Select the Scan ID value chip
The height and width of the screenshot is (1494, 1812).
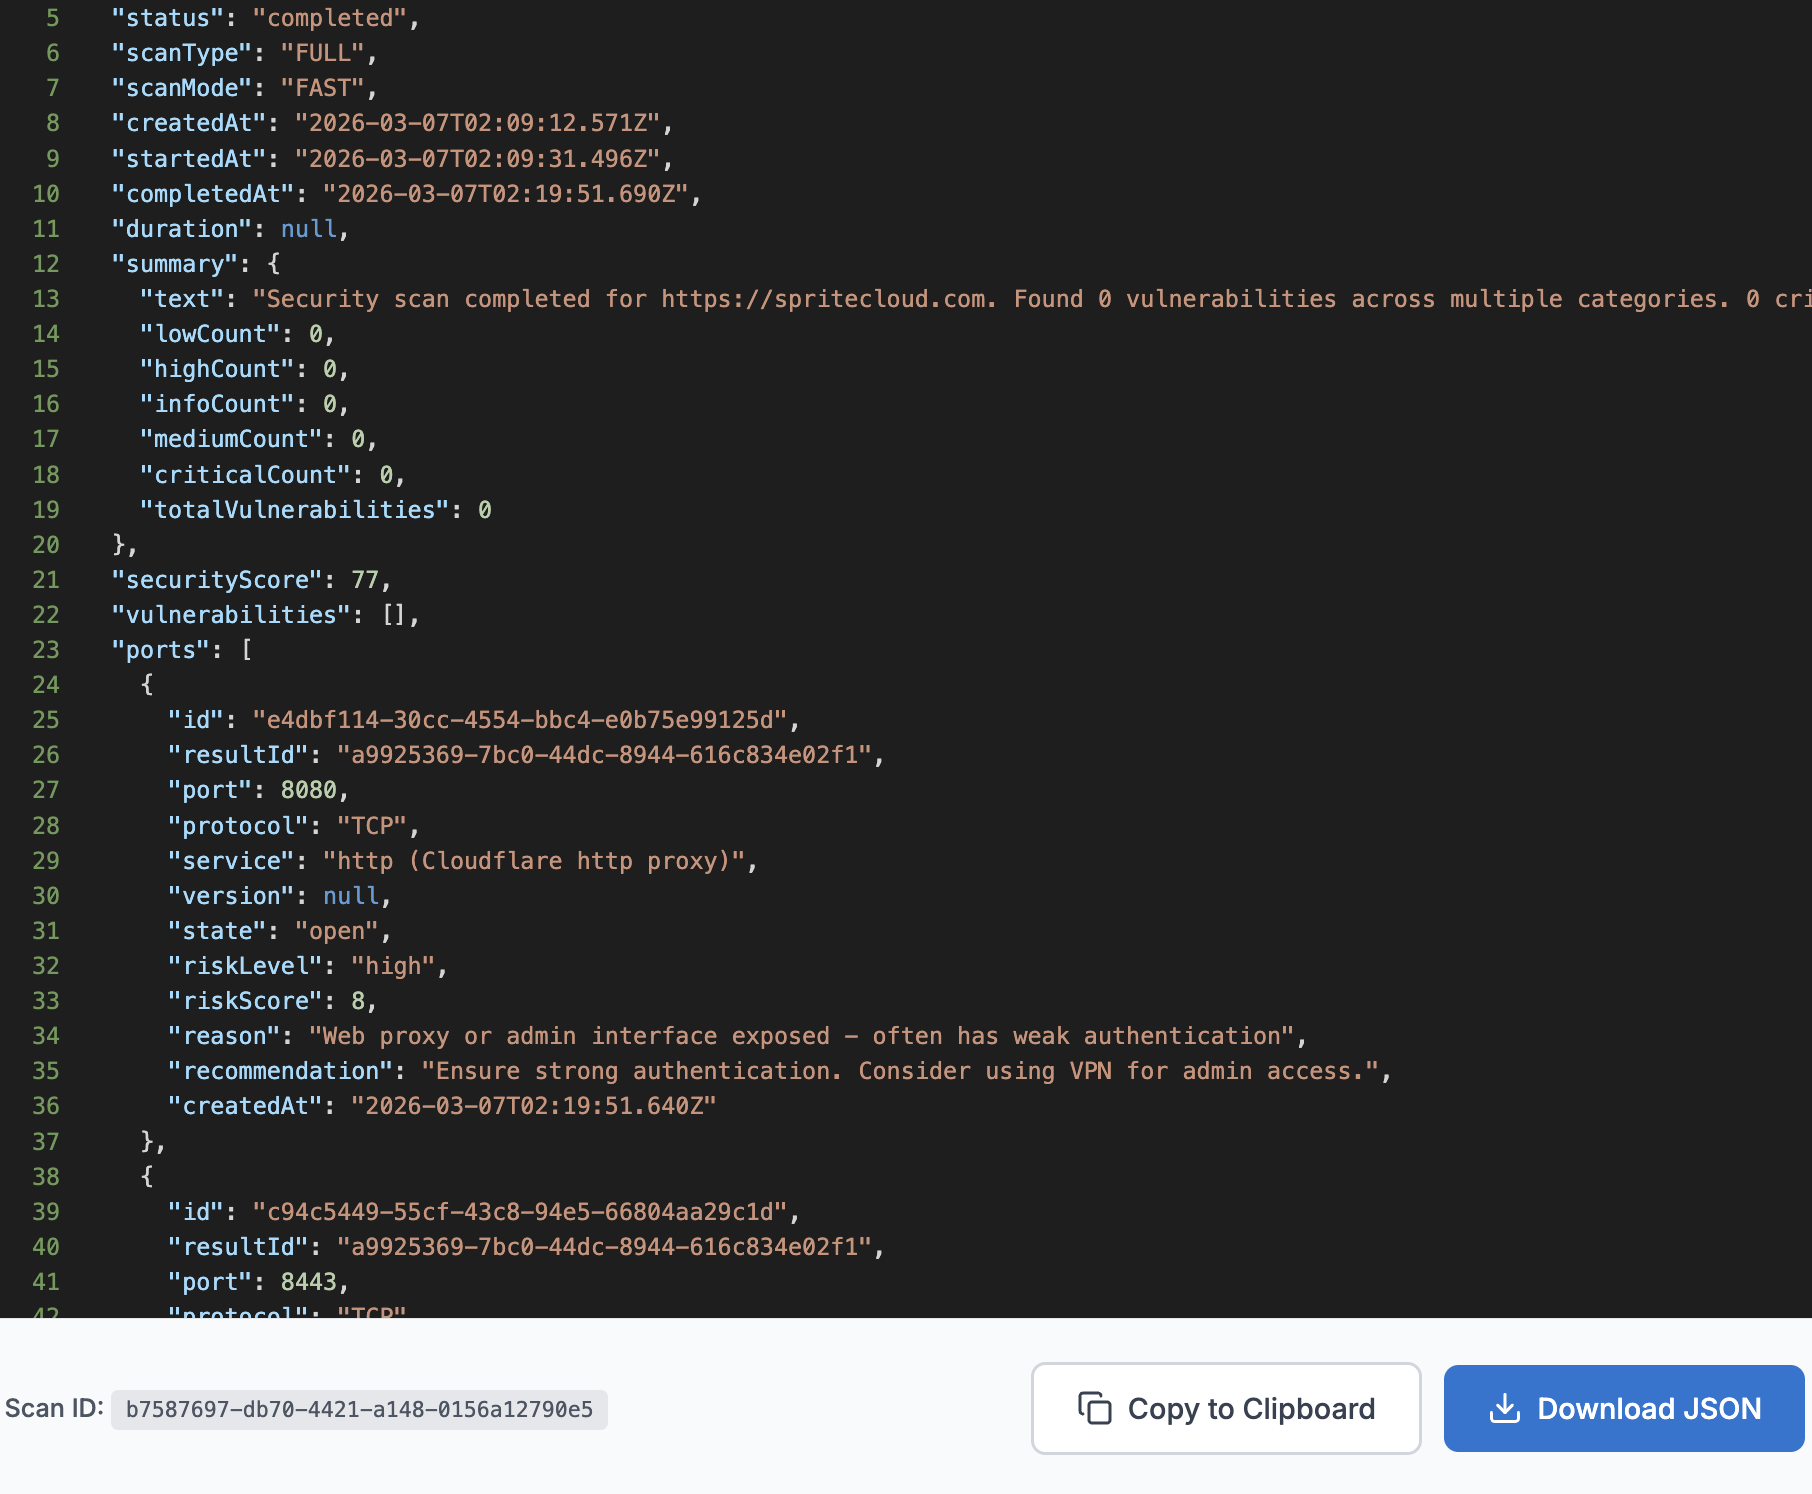pyautogui.click(x=358, y=1409)
